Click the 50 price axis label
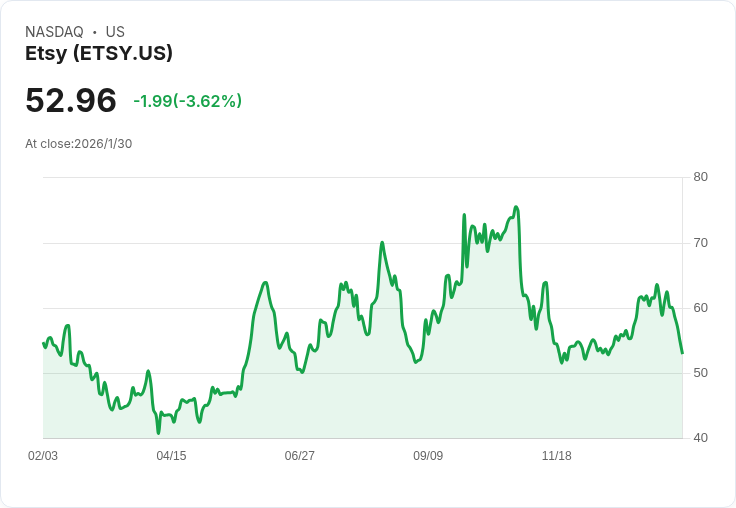This screenshot has height=508, width=736. 700,373
